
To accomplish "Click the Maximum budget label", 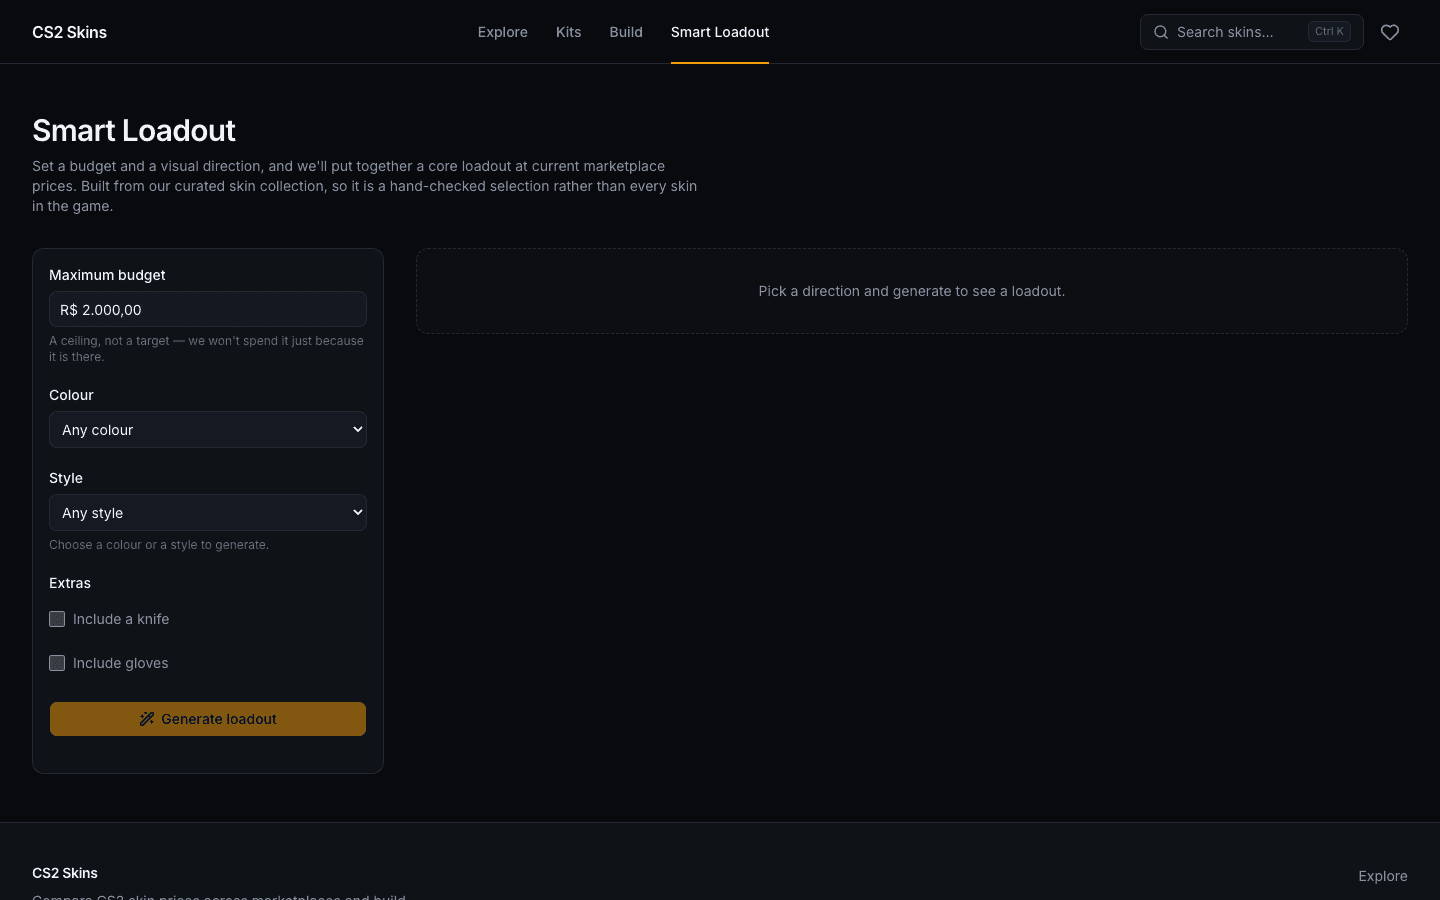I will pyautogui.click(x=107, y=275).
